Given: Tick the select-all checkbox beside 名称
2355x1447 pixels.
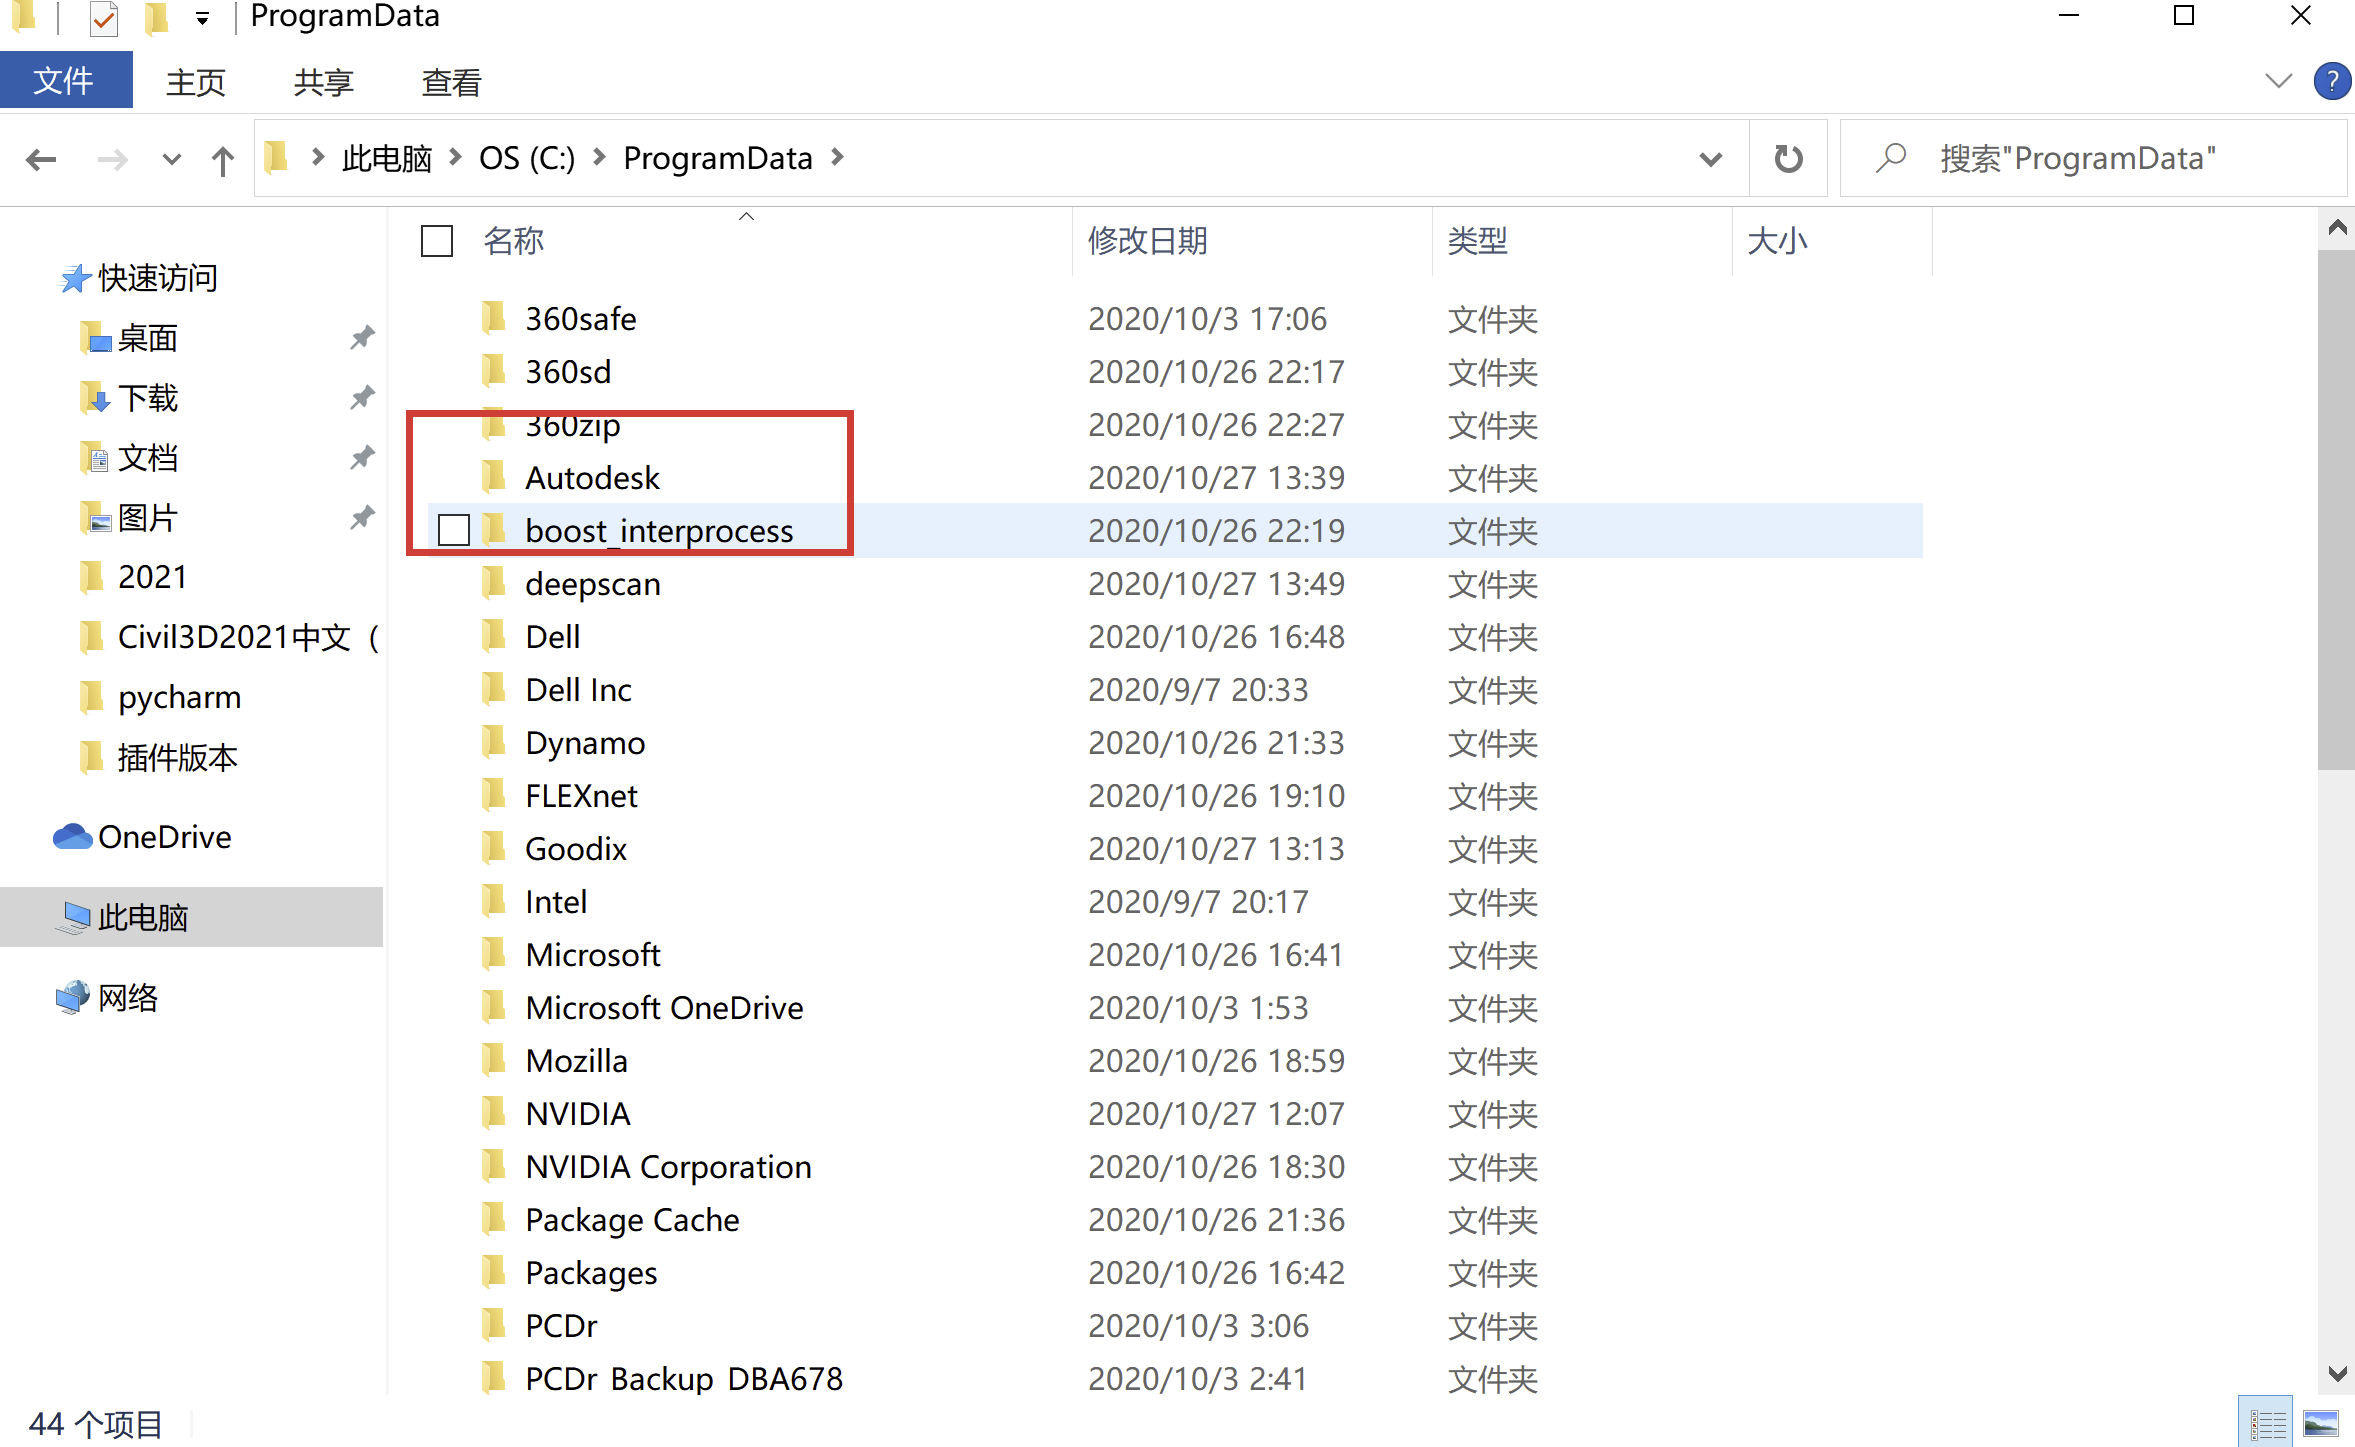Looking at the screenshot, I should pyautogui.click(x=437, y=241).
